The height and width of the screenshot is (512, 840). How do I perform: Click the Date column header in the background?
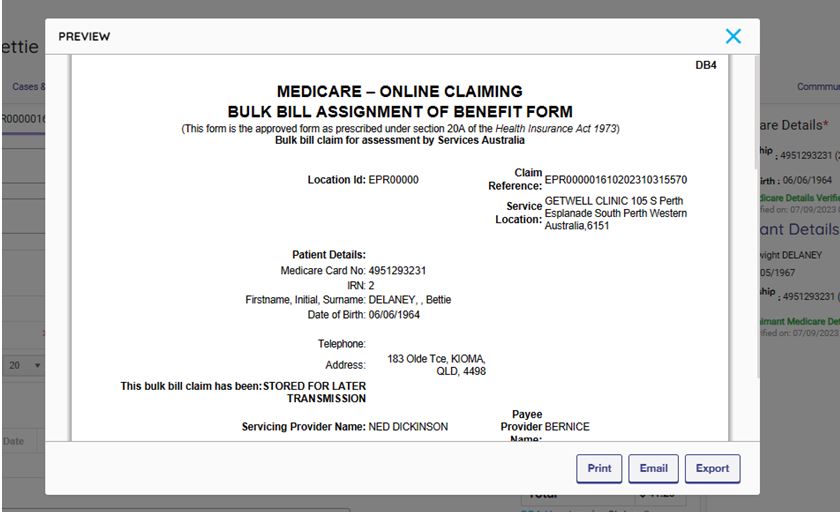click(13, 441)
